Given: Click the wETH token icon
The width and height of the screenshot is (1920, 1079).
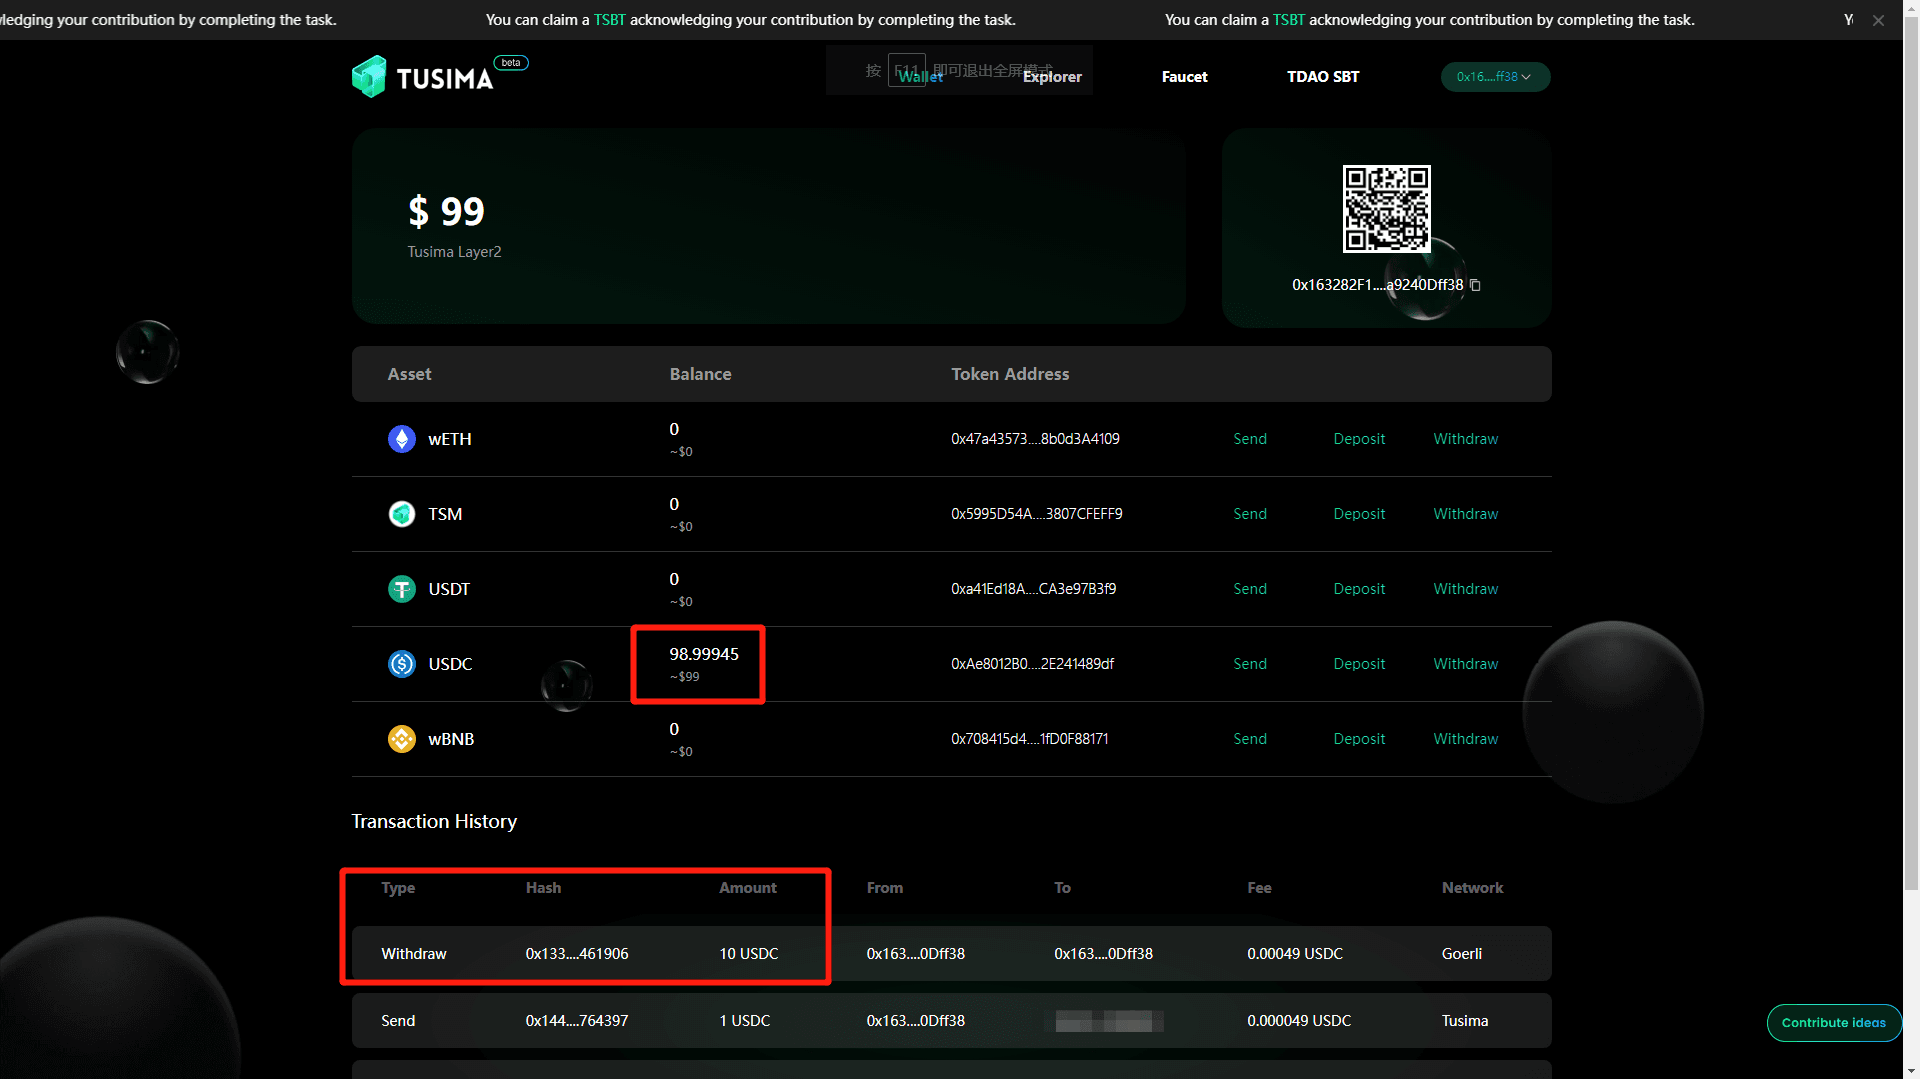Looking at the screenshot, I should (x=402, y=439).
